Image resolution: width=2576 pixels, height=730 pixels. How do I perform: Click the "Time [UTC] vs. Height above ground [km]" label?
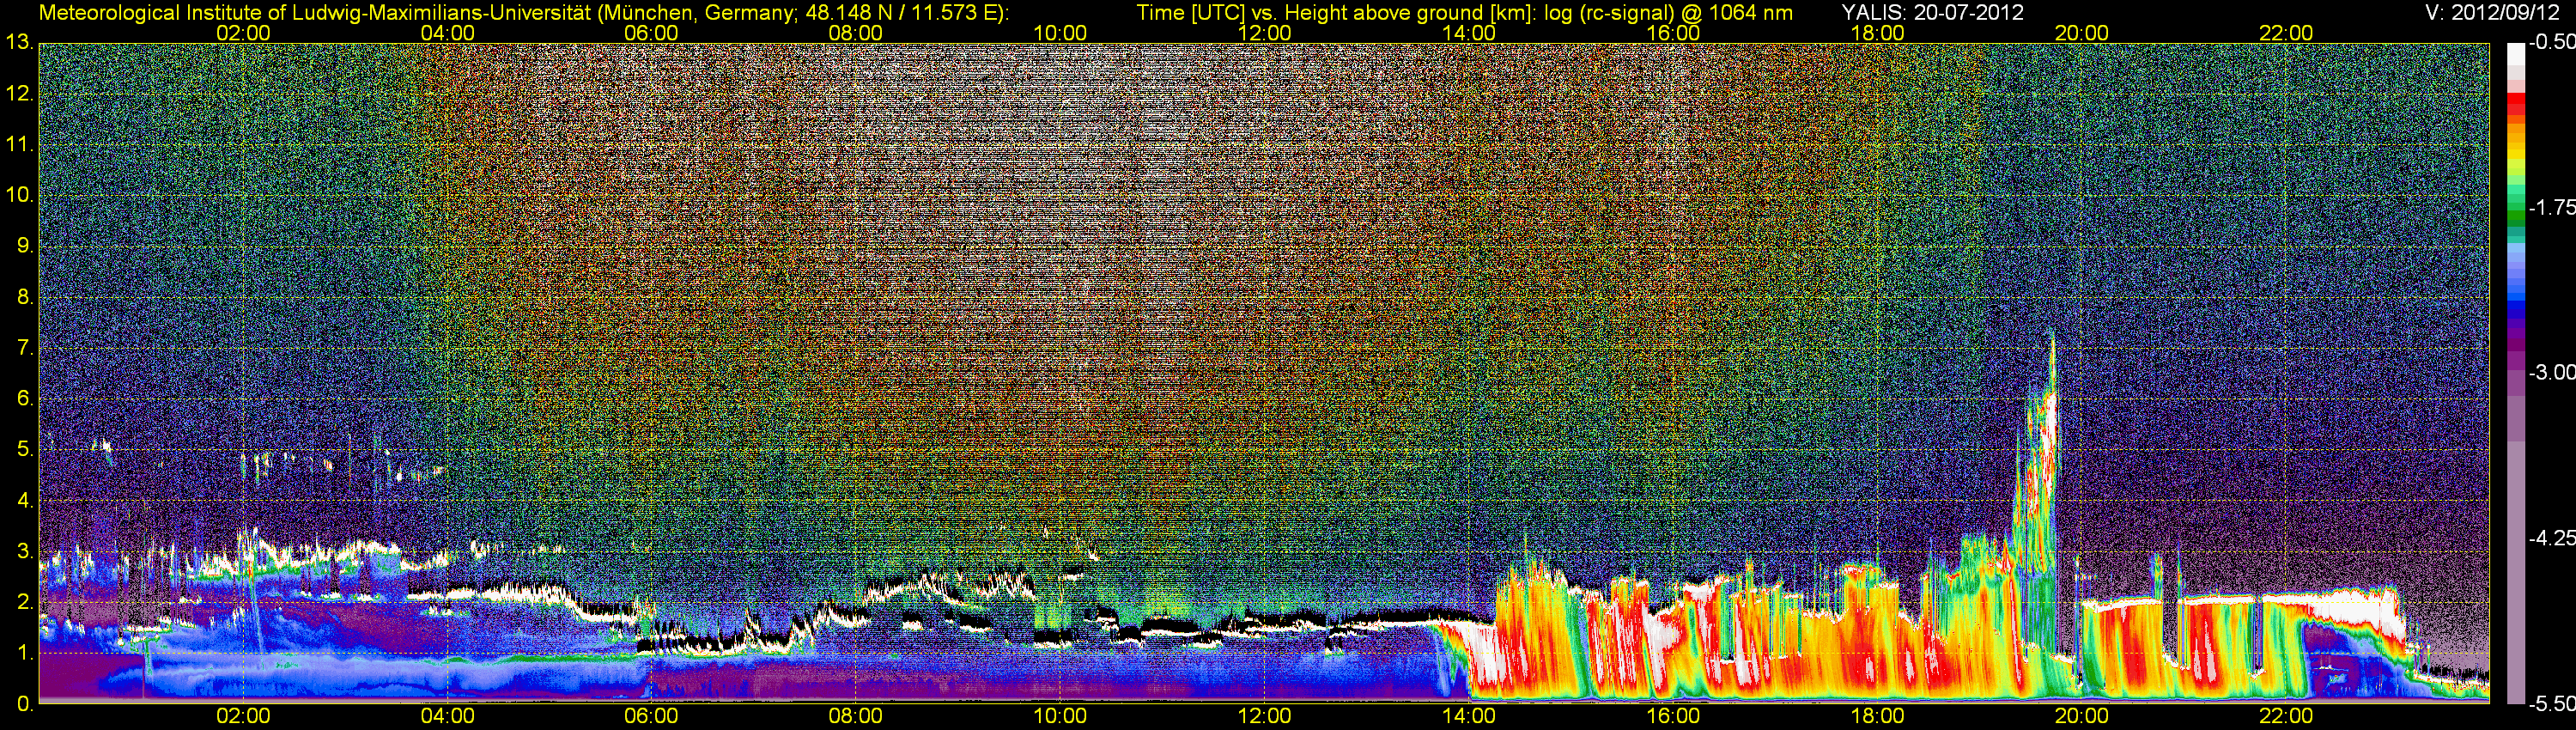pos(1336,12)
